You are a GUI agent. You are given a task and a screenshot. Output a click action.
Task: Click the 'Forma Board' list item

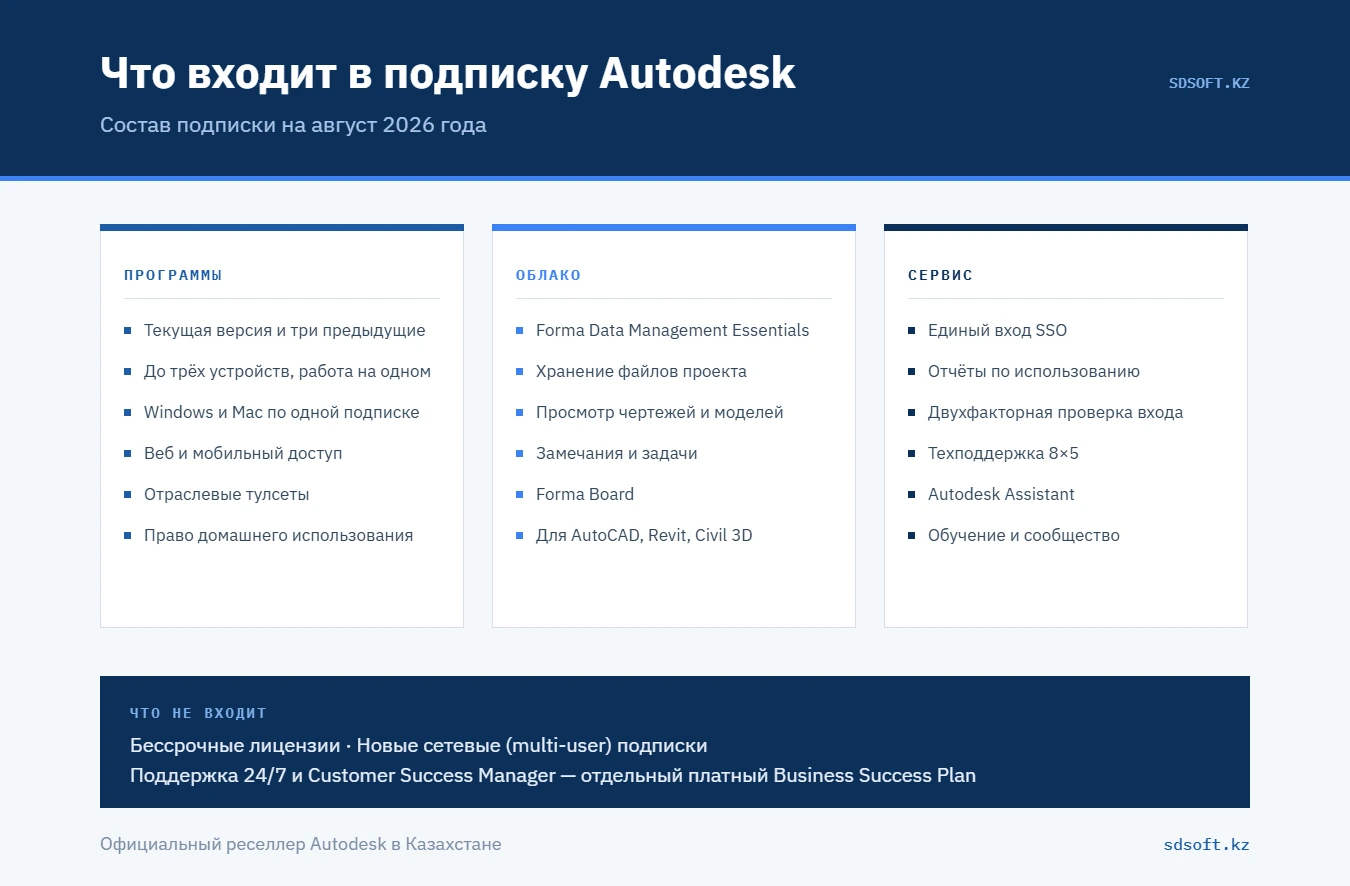tap(584, 494)
